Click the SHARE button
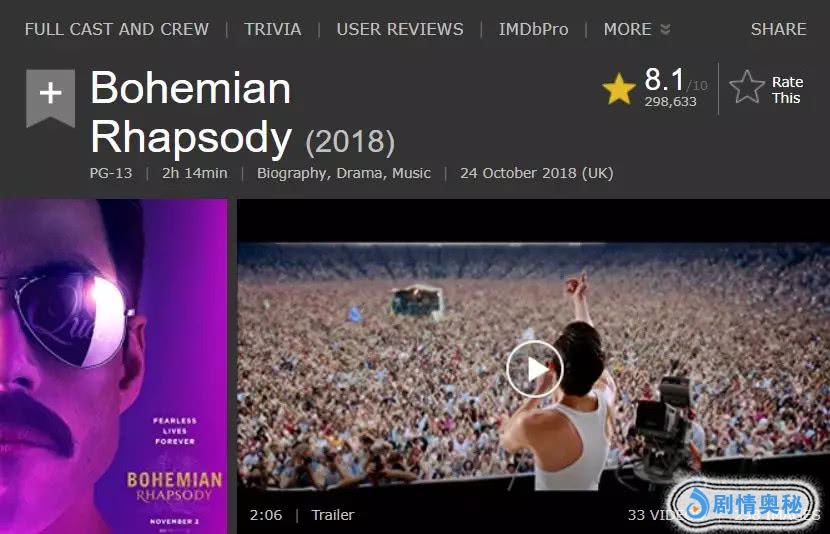The width and height of the screenshot is (830, 534). (x=779, y=29)
